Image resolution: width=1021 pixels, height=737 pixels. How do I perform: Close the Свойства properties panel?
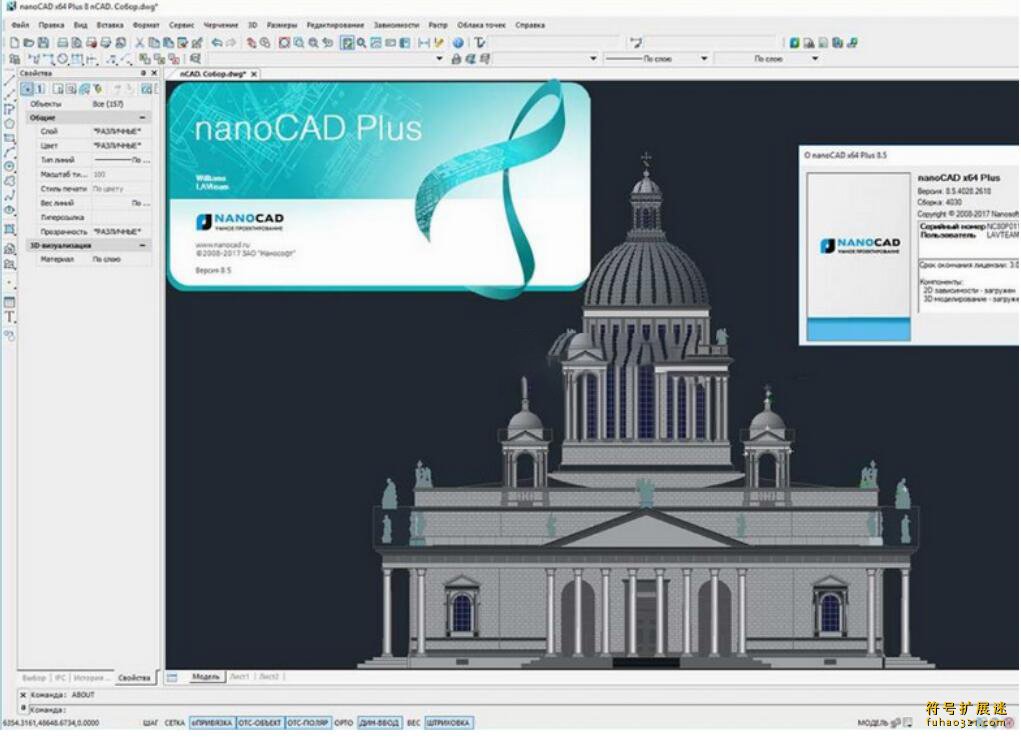154,74
